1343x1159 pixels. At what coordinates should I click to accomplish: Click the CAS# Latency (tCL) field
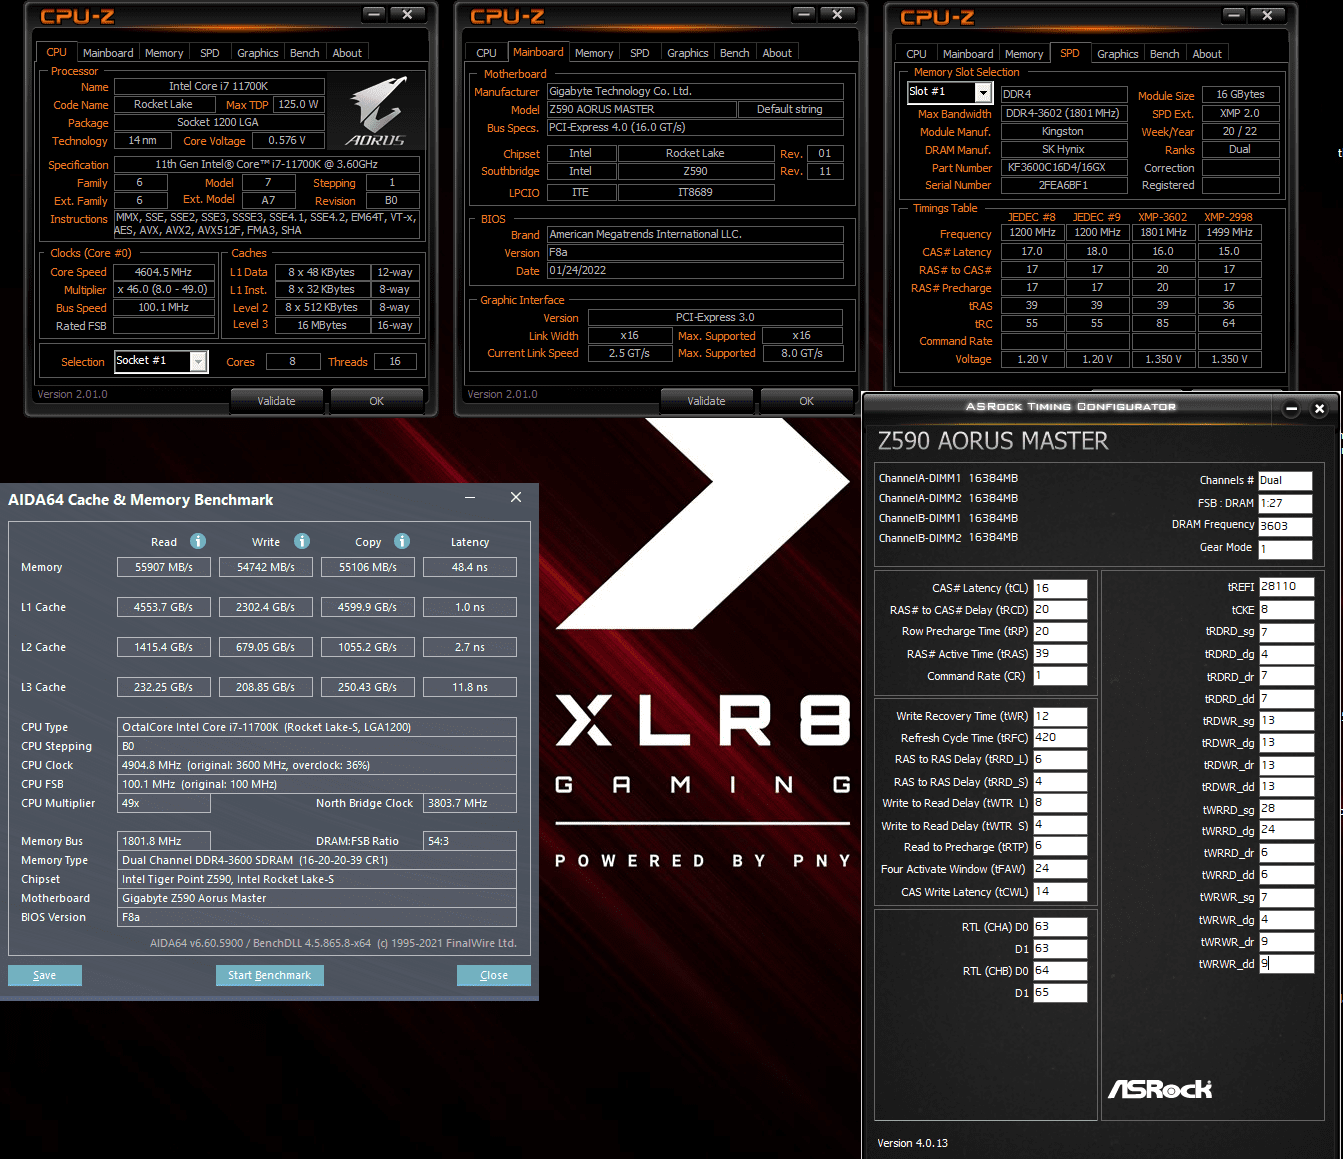[1060, 588]
